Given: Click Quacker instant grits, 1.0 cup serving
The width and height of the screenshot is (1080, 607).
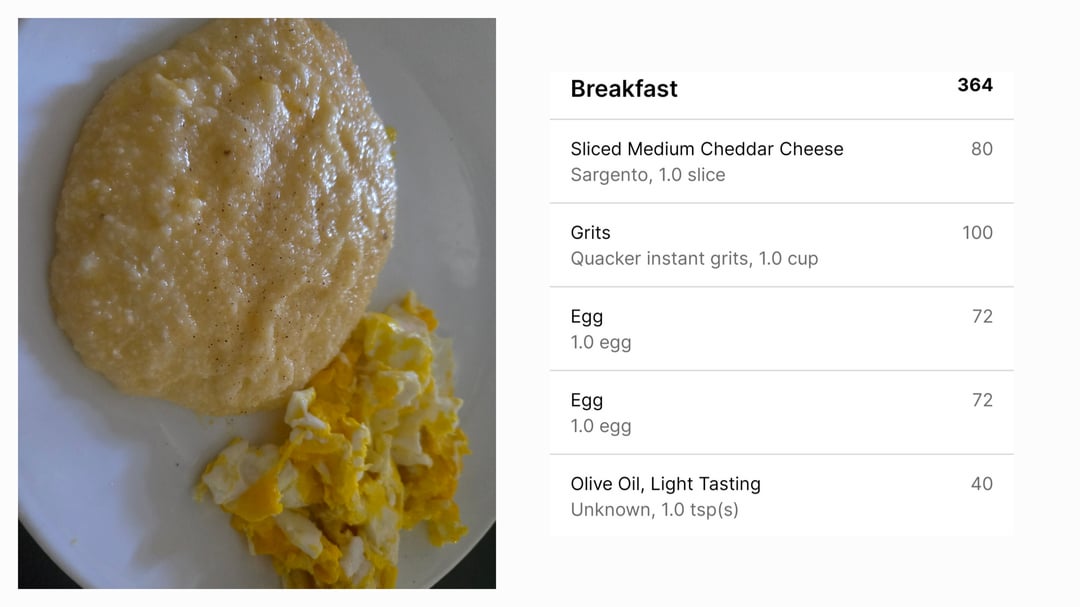Looking at the screenshot, I should (x=694, y=259).
